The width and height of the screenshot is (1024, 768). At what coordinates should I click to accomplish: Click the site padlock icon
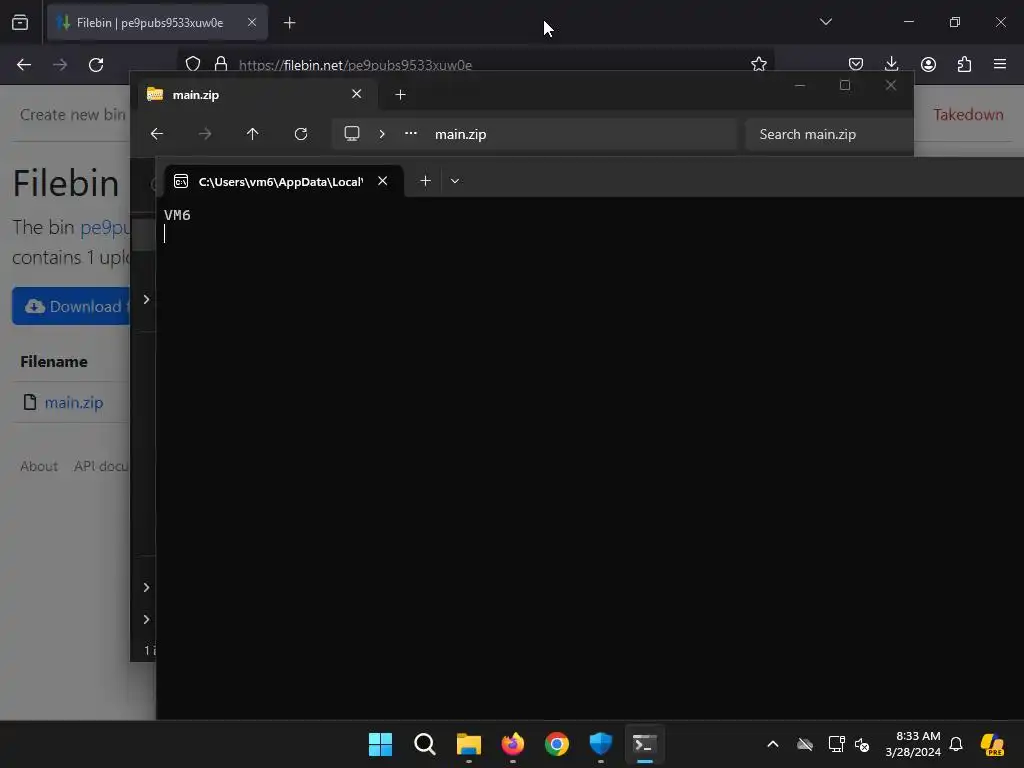point(221,64)
